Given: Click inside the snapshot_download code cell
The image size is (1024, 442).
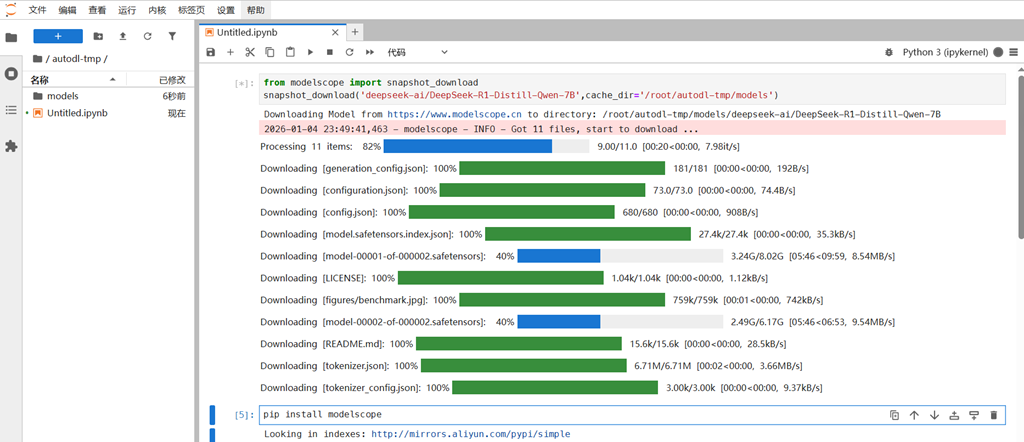Looking at the screenshot, I should (x=632, y=89).
